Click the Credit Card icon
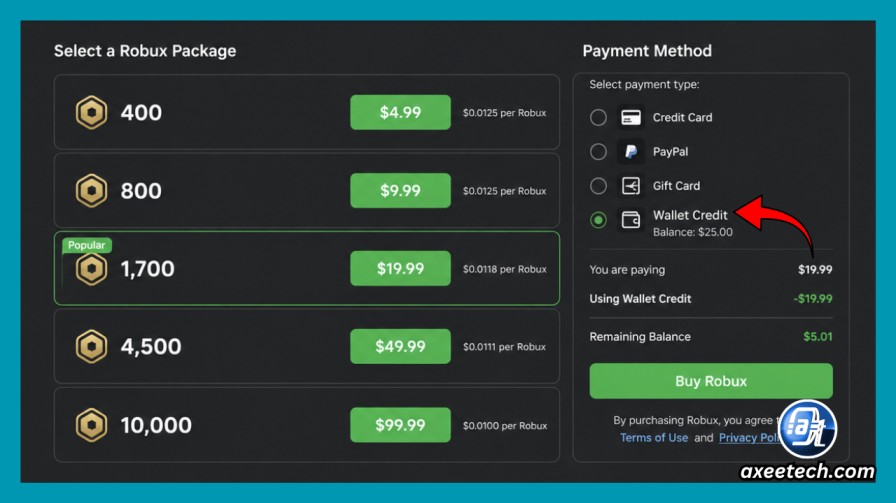 pyautogui.click(x=631, y=118)
